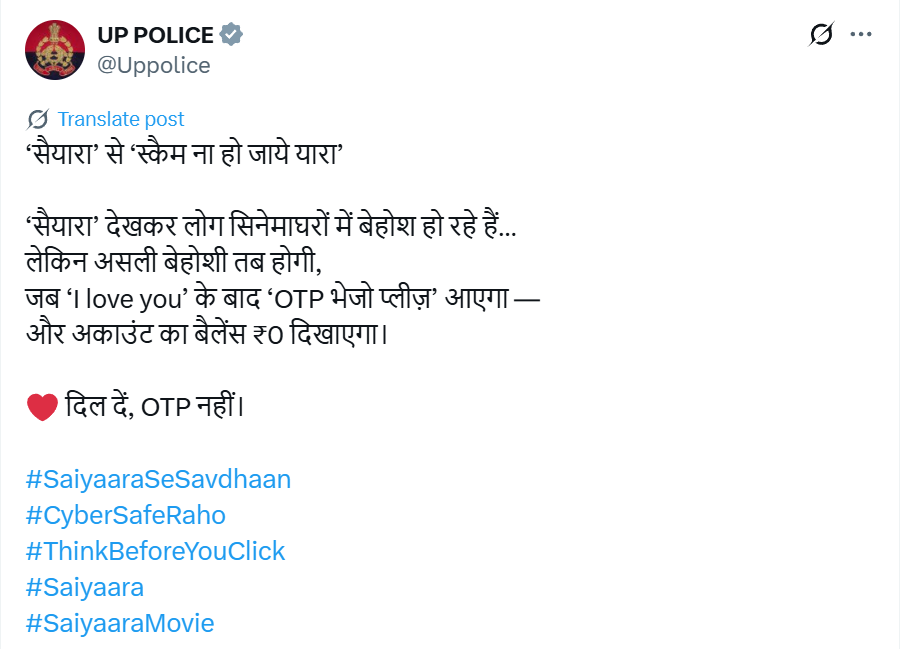Click the Translate post link
Image resolution: width=900 pixels, height=649 pixels.
(x=121, y=119)
